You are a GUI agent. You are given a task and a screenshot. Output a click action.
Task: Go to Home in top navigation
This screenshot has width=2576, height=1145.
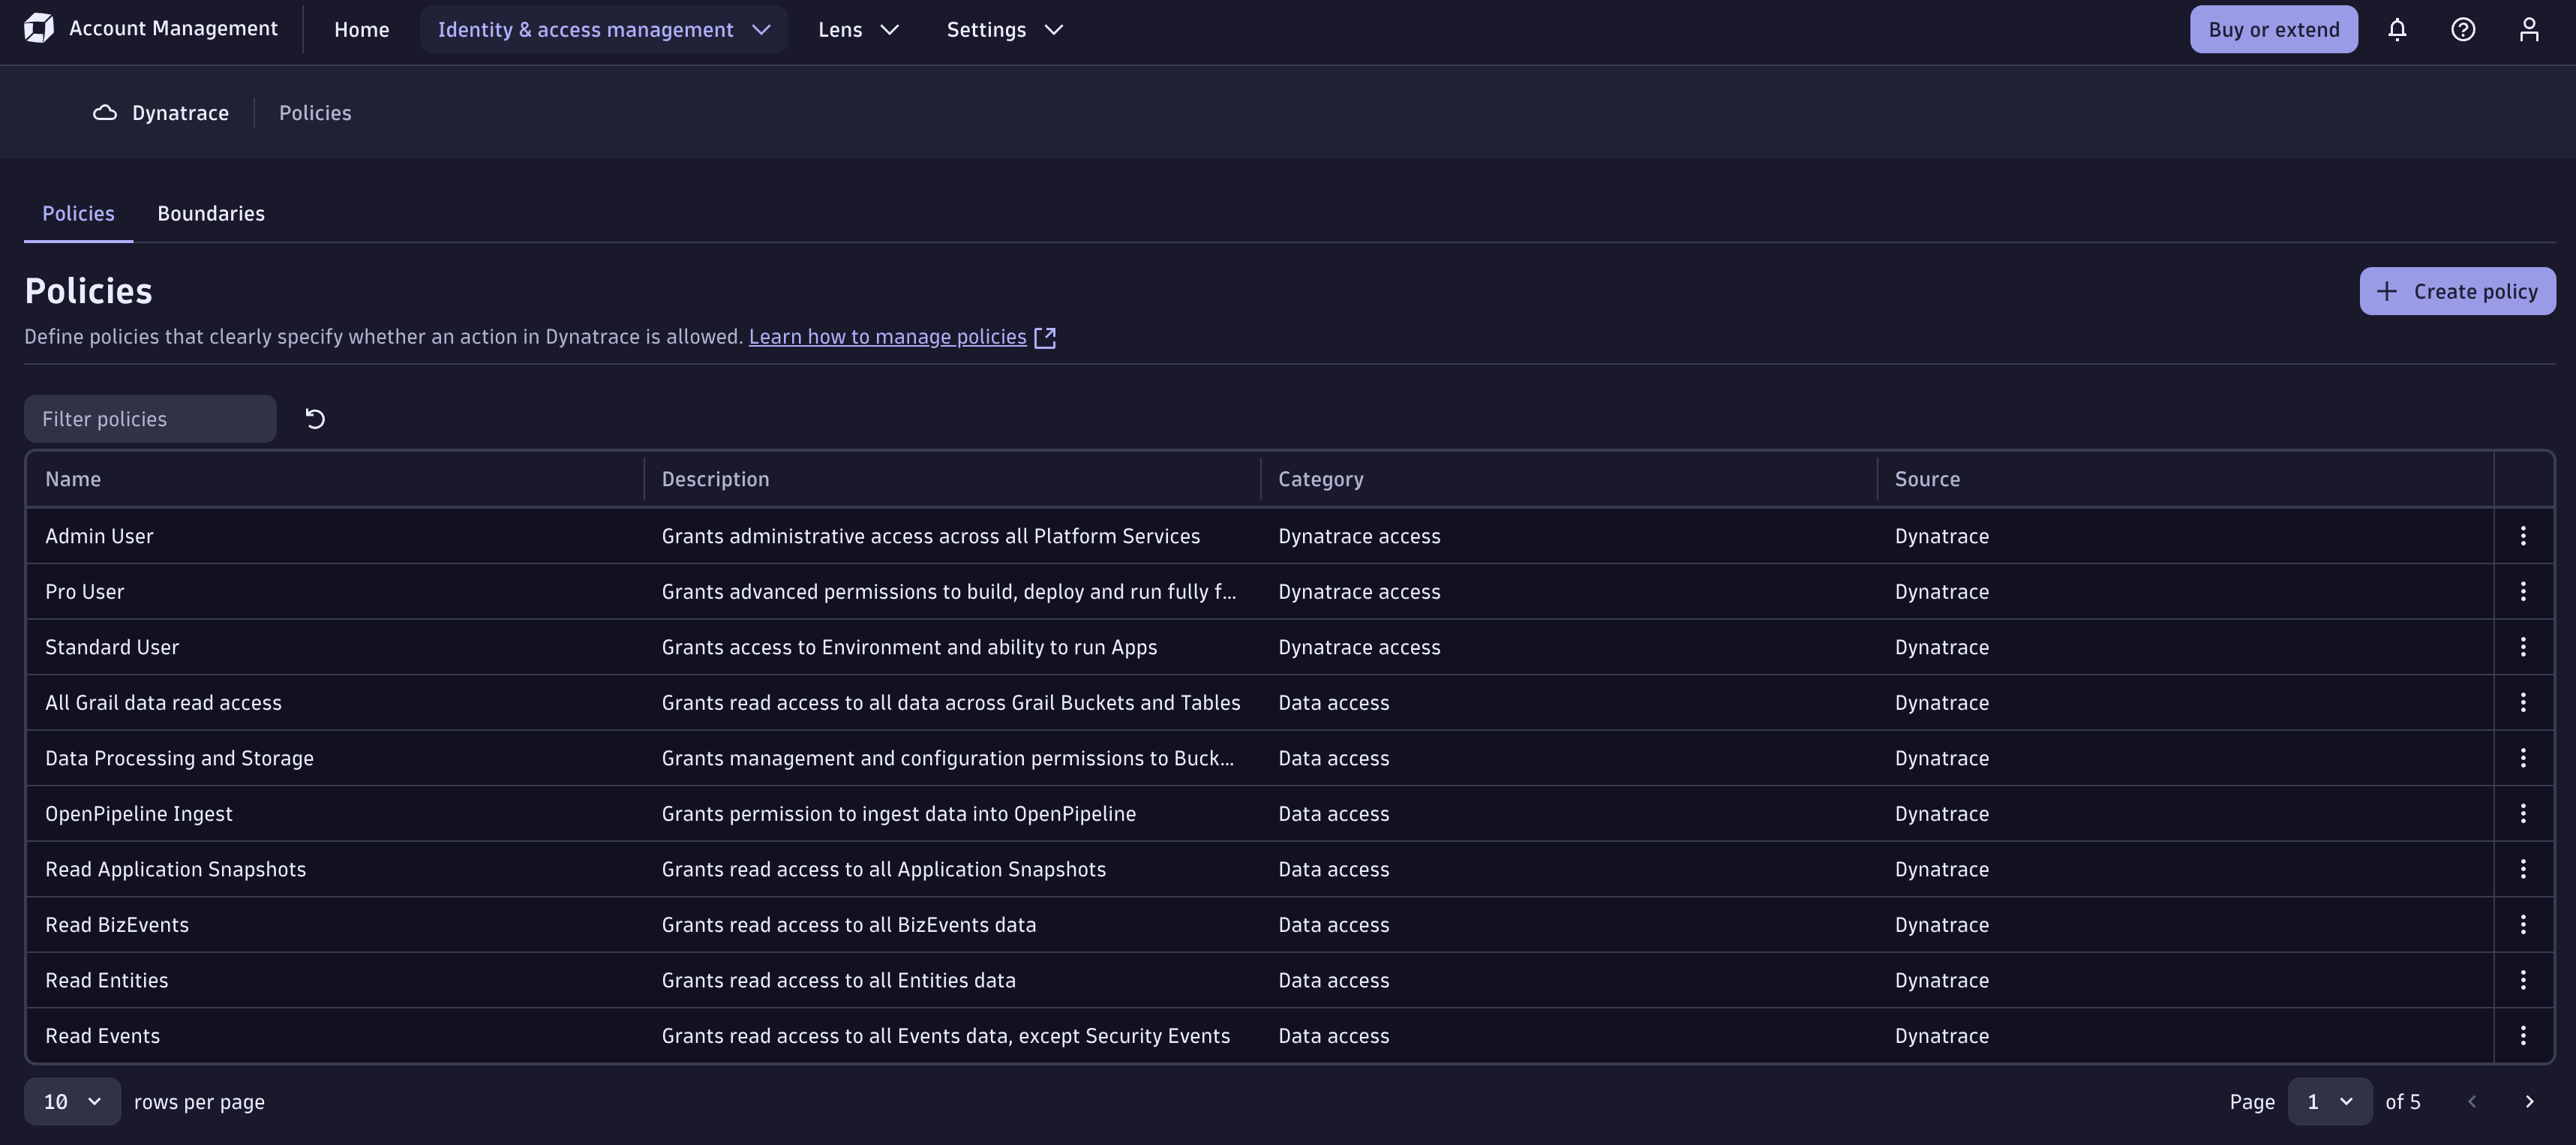tap(361, 30)
